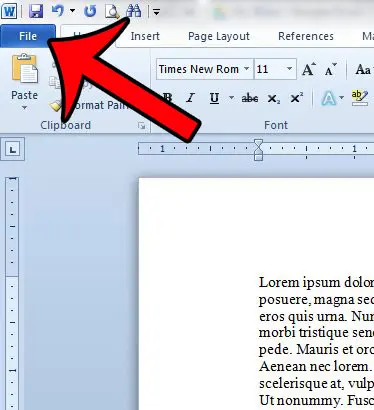Shrink the font size
Image resolution: width=374 pixels, height=410 pixels.
point(330,69)
